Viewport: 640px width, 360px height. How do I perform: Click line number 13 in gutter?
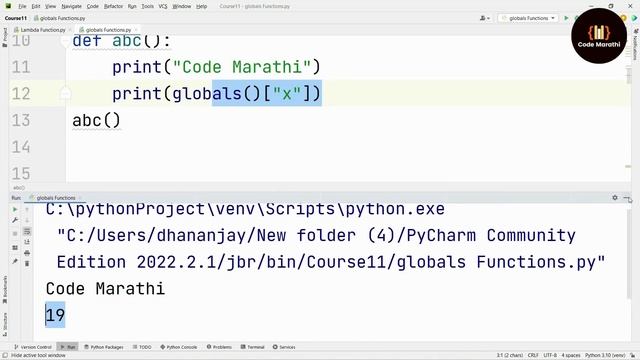pos(21,120)
